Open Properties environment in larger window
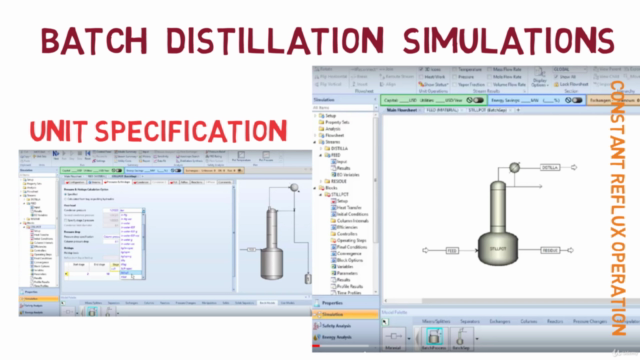640x360 pixels. tap(346, 303)
